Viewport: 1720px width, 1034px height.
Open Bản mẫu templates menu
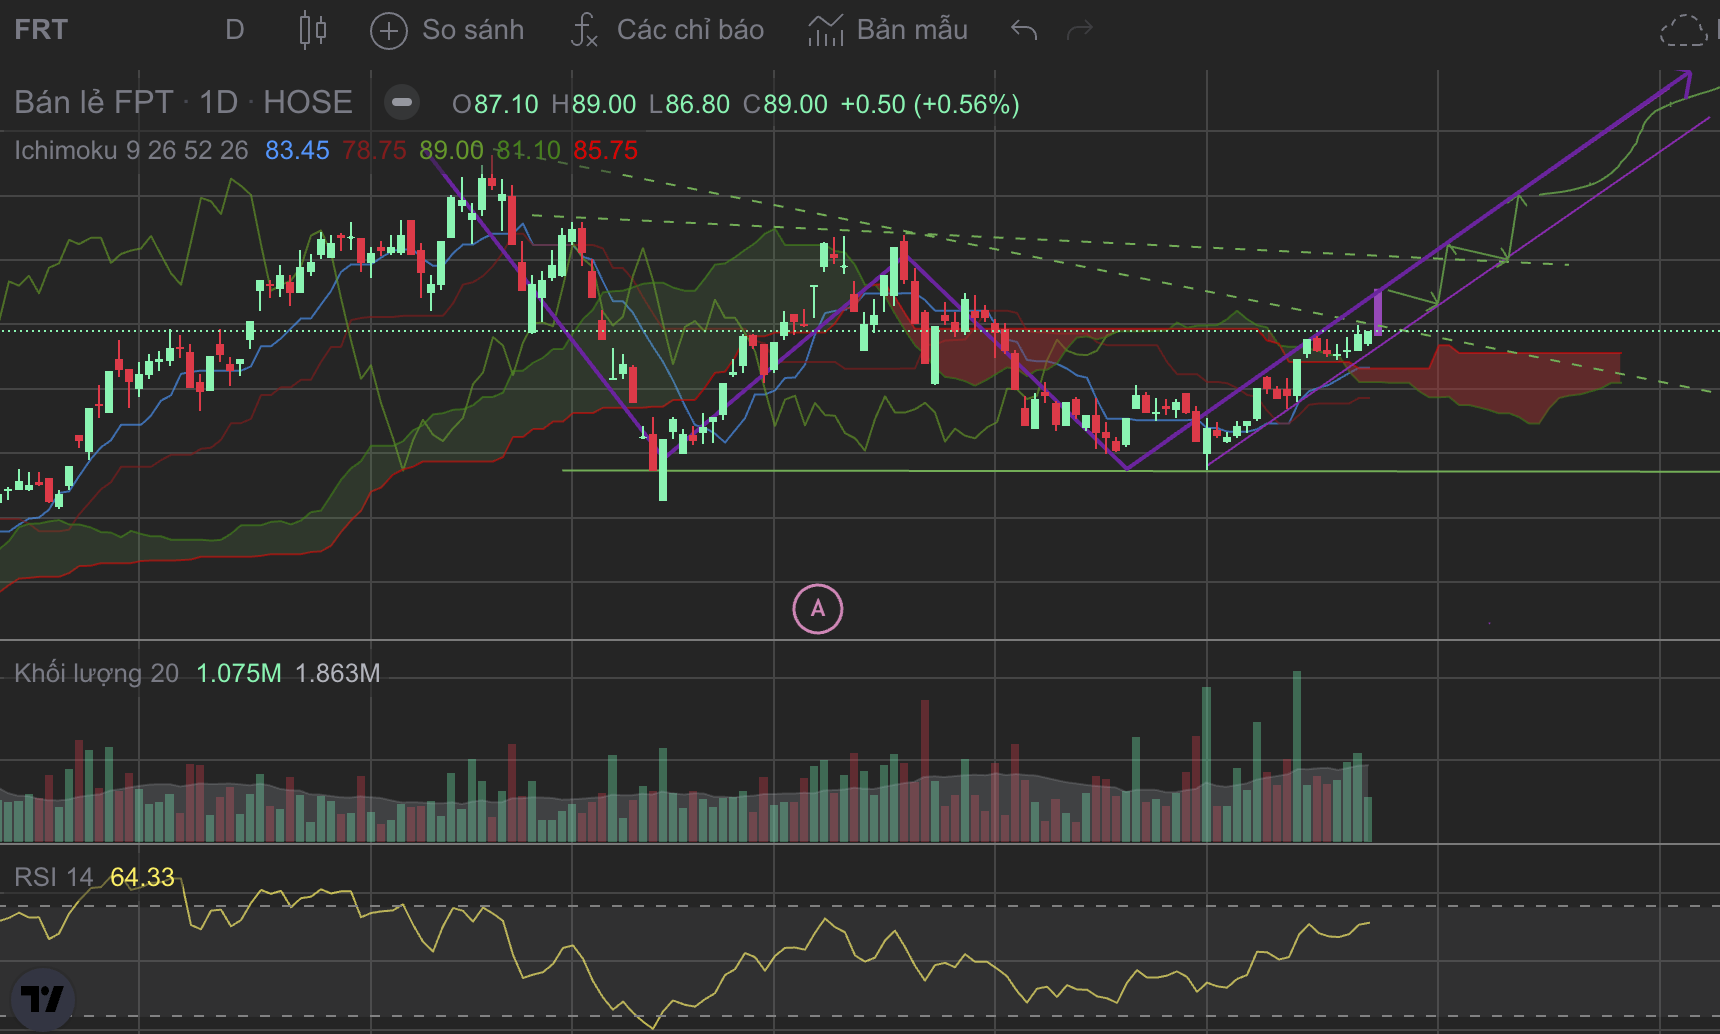(x=888, y=30)
